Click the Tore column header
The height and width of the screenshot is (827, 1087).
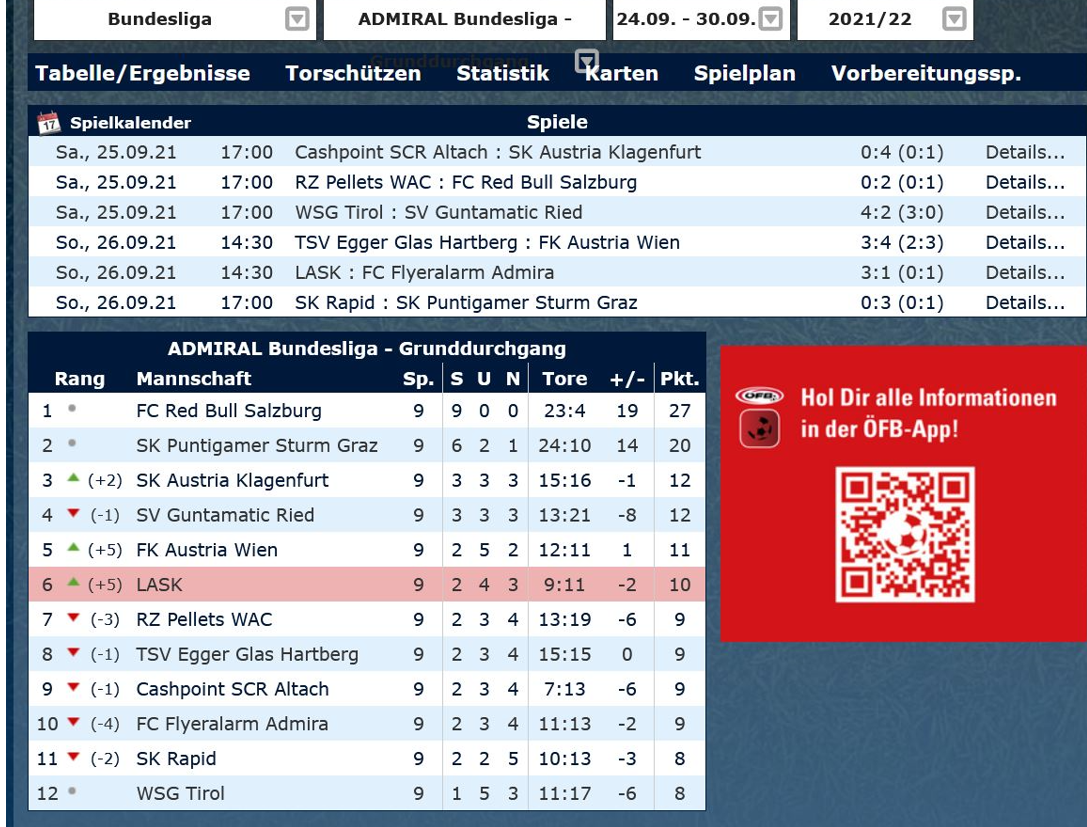click(564, 378)
